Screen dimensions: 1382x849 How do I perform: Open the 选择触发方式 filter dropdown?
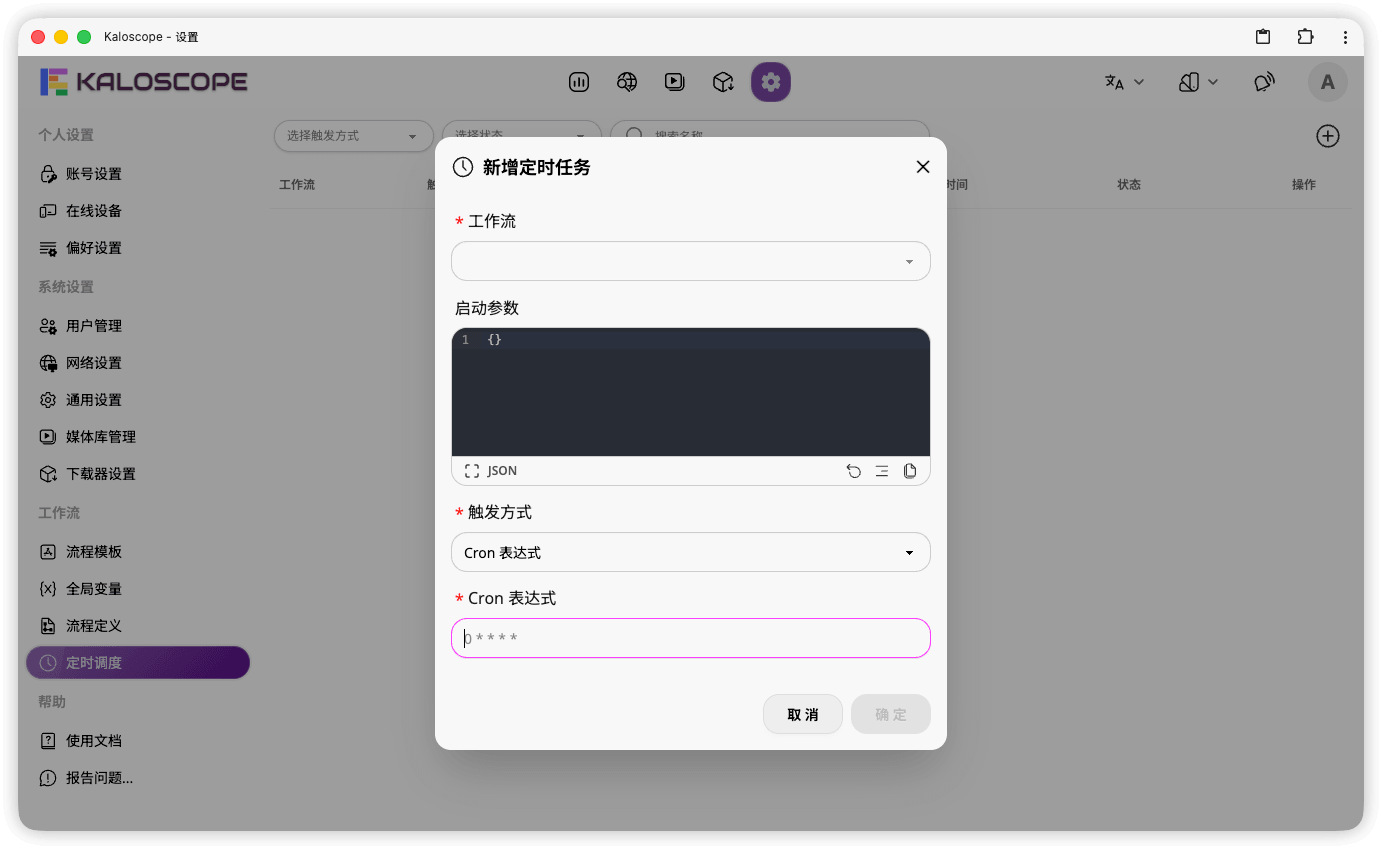(353, 136)
